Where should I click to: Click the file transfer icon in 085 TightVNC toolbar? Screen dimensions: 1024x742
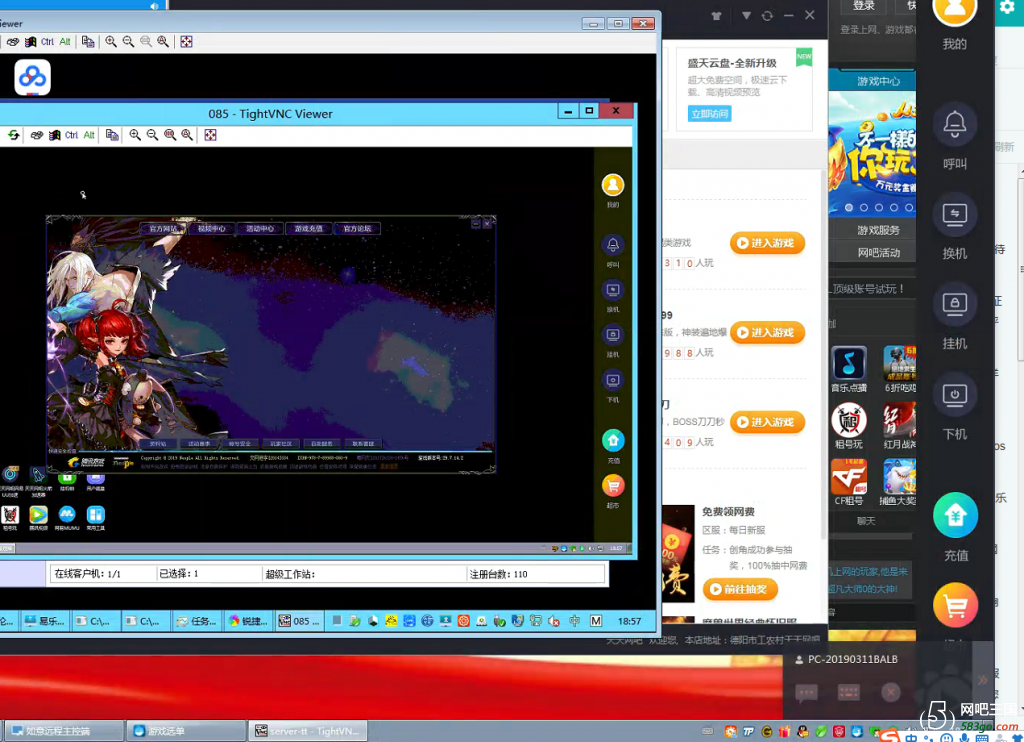112,135
